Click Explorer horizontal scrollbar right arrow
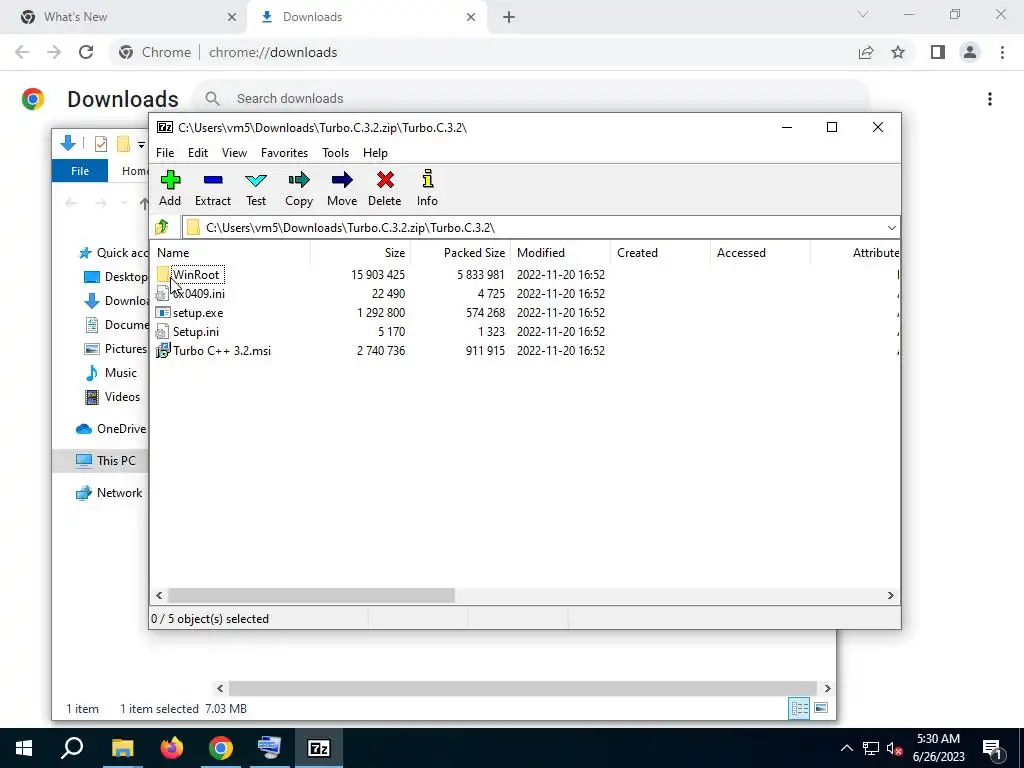 tap(827, 688)
